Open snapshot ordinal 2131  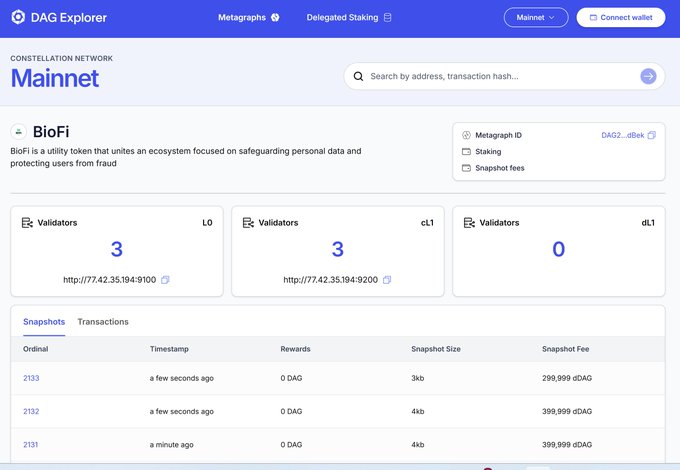point(30,444)
